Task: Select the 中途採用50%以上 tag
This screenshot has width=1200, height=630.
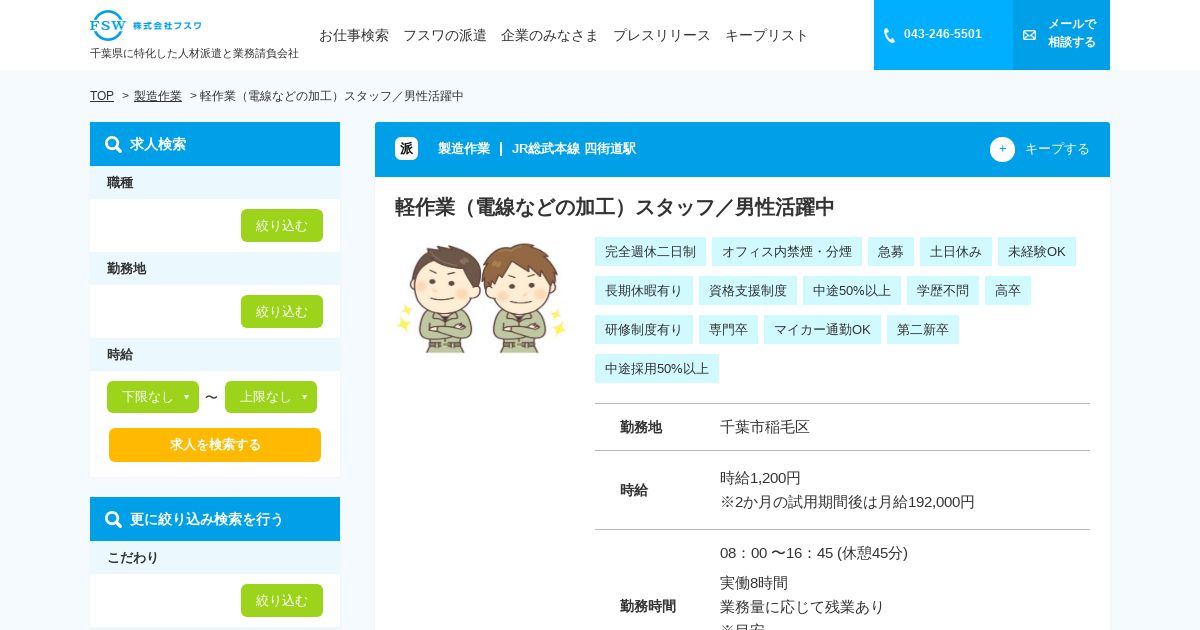Action: click(657, 369)
